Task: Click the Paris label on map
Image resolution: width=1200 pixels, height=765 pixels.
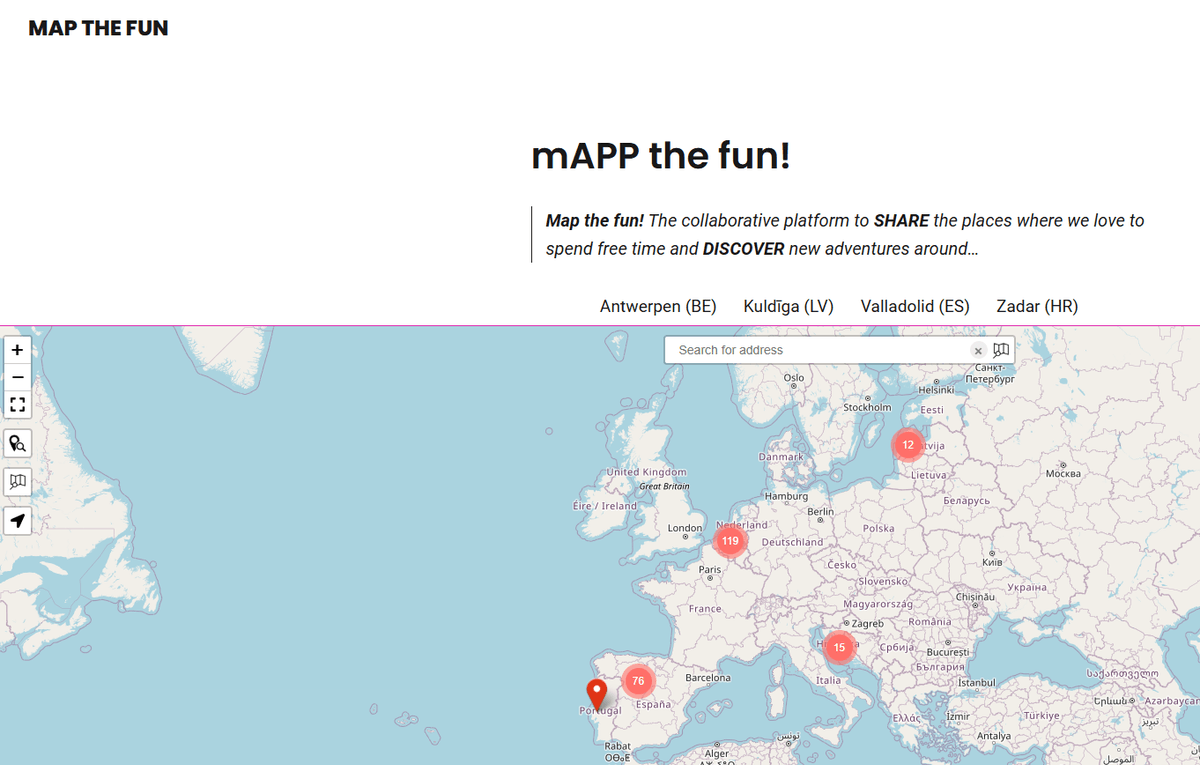Action: 710,569
